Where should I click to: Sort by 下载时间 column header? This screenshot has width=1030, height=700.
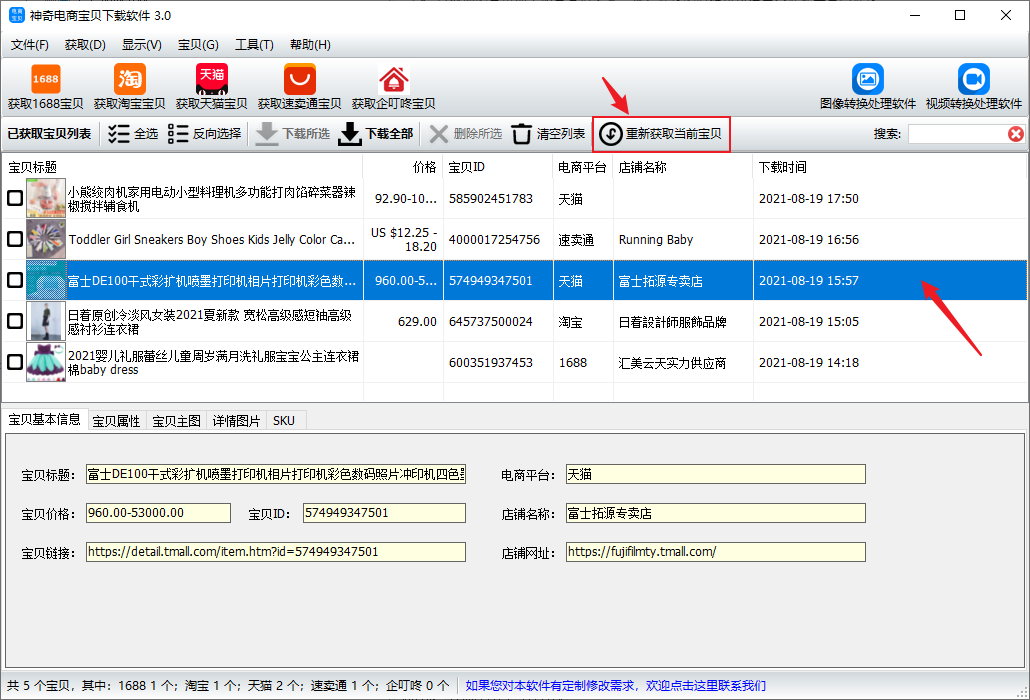pos(890,167)
